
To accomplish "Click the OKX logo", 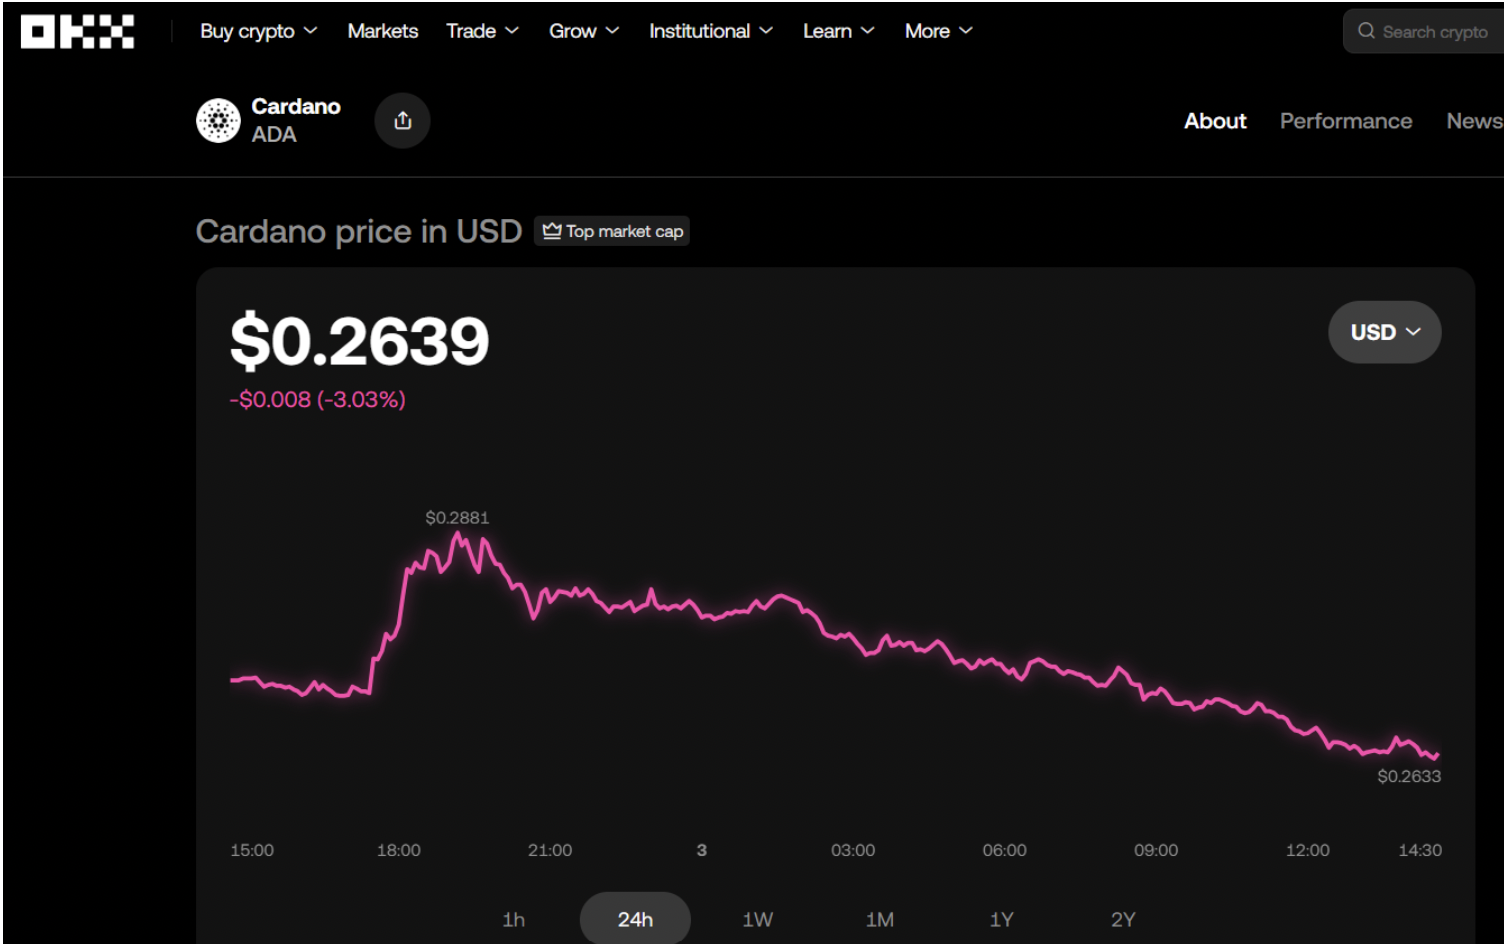I will 77,32.
